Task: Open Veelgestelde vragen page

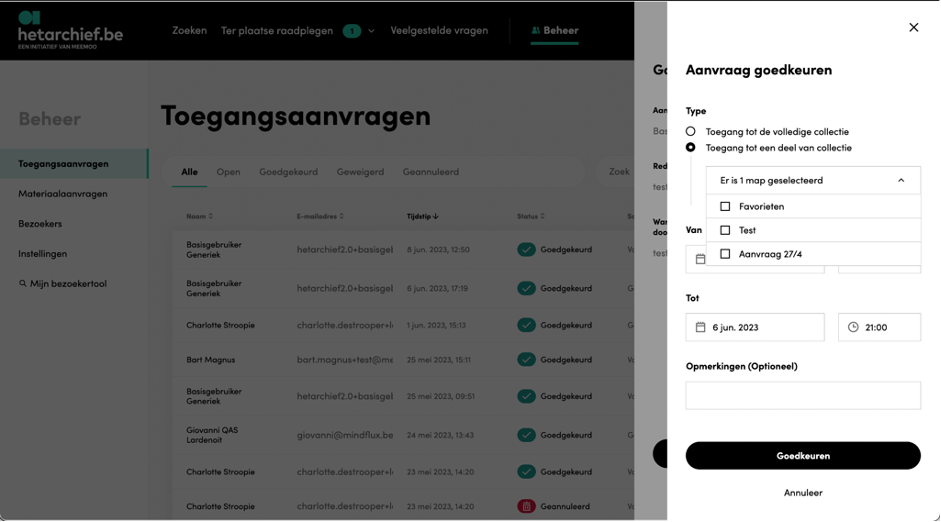Action: 439,31
